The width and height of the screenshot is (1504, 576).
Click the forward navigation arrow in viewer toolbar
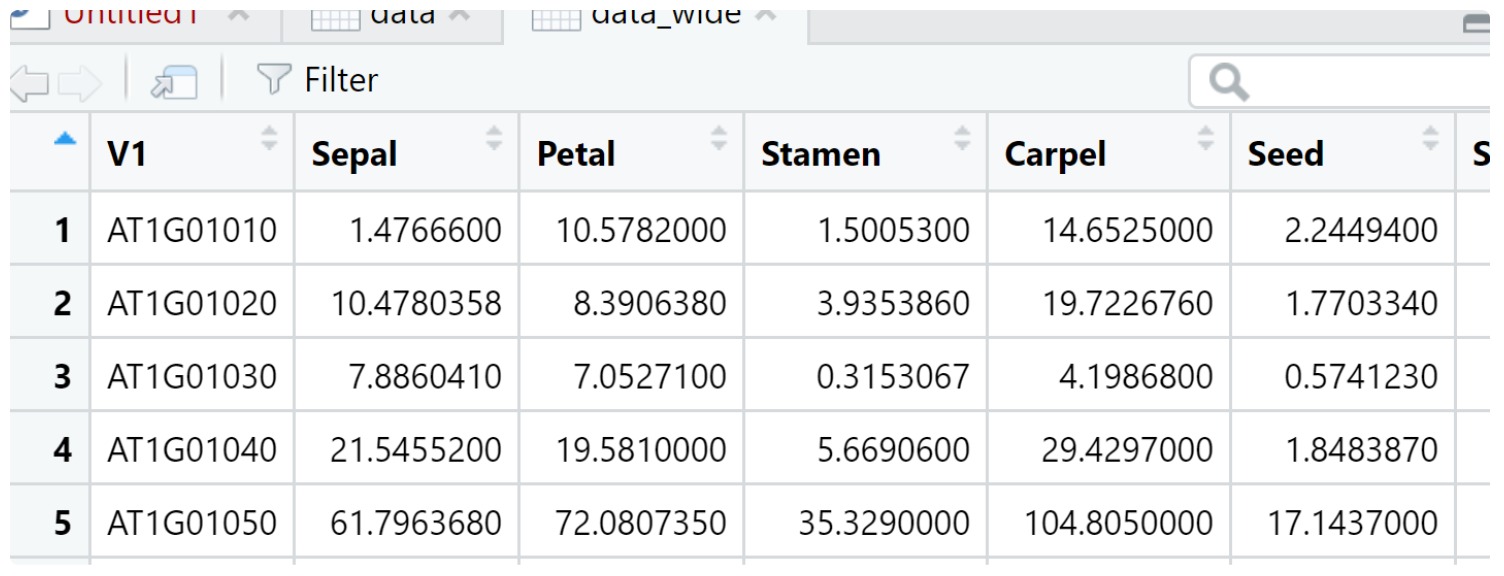point(84,82)
